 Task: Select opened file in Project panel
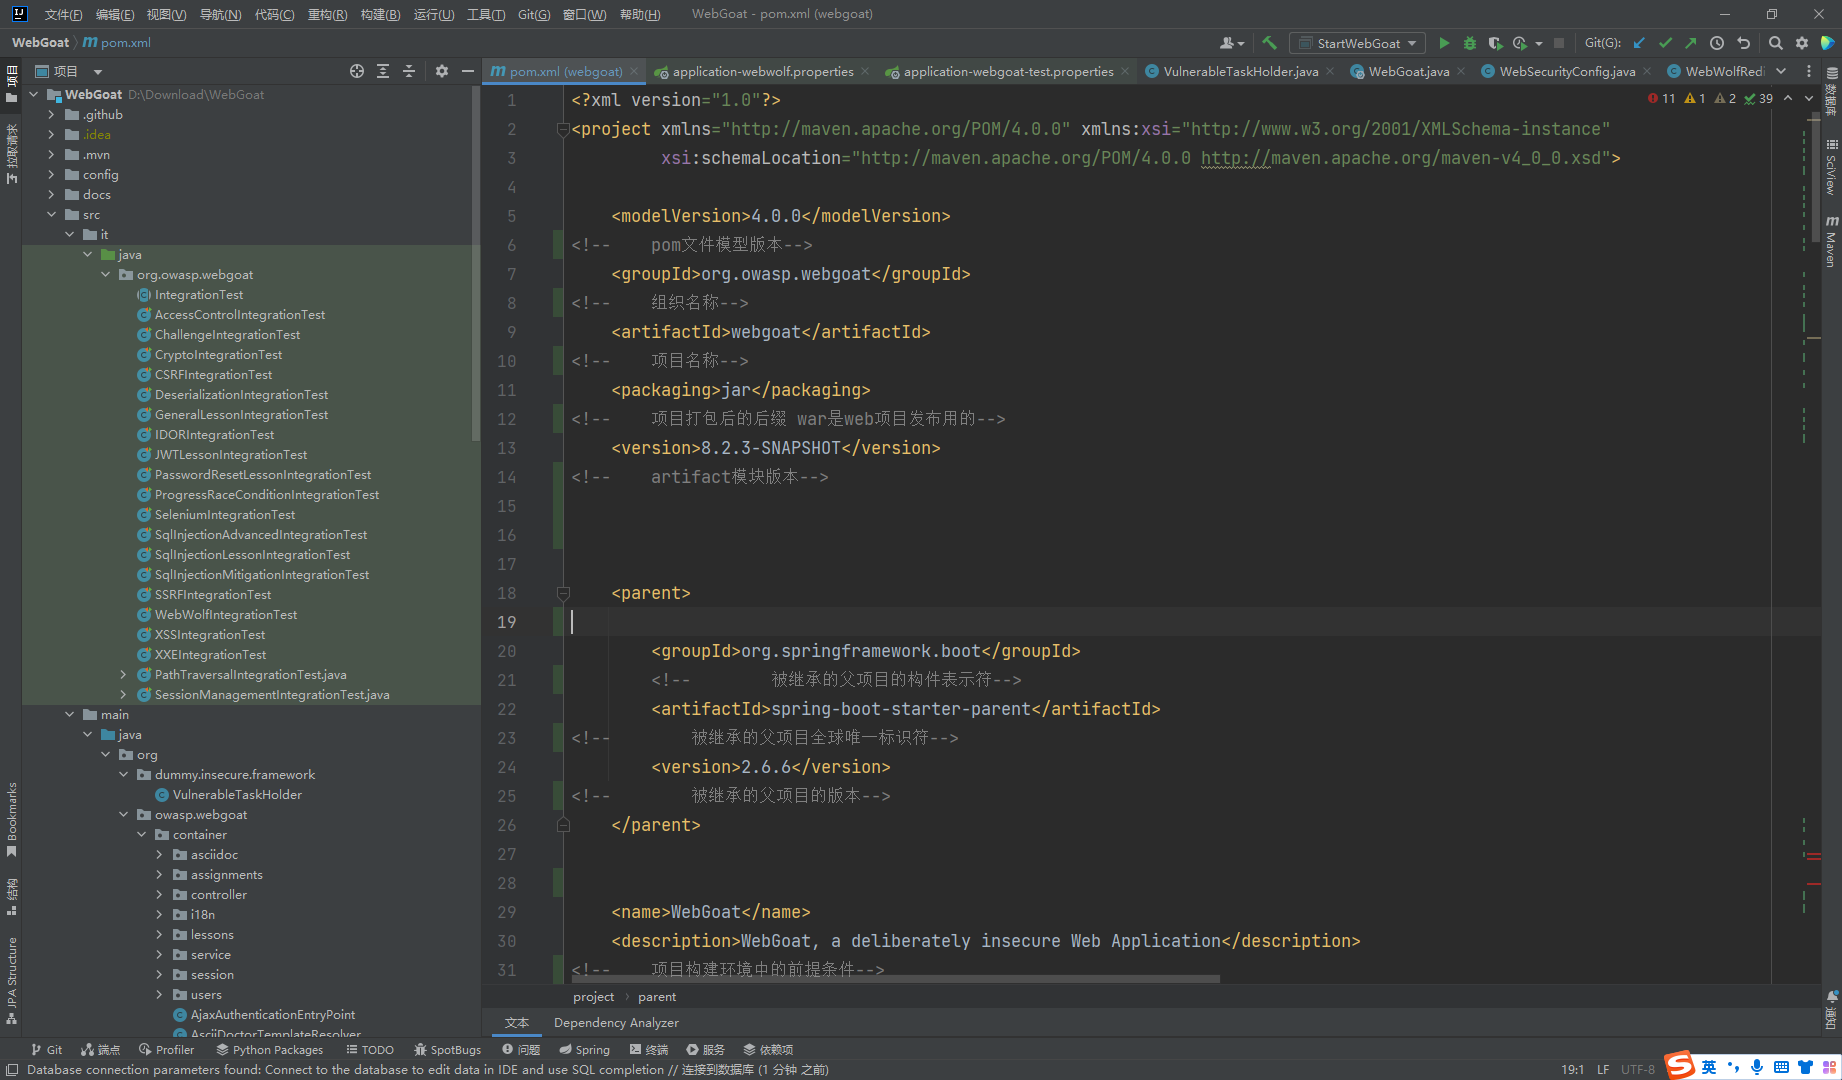[357, 71]
